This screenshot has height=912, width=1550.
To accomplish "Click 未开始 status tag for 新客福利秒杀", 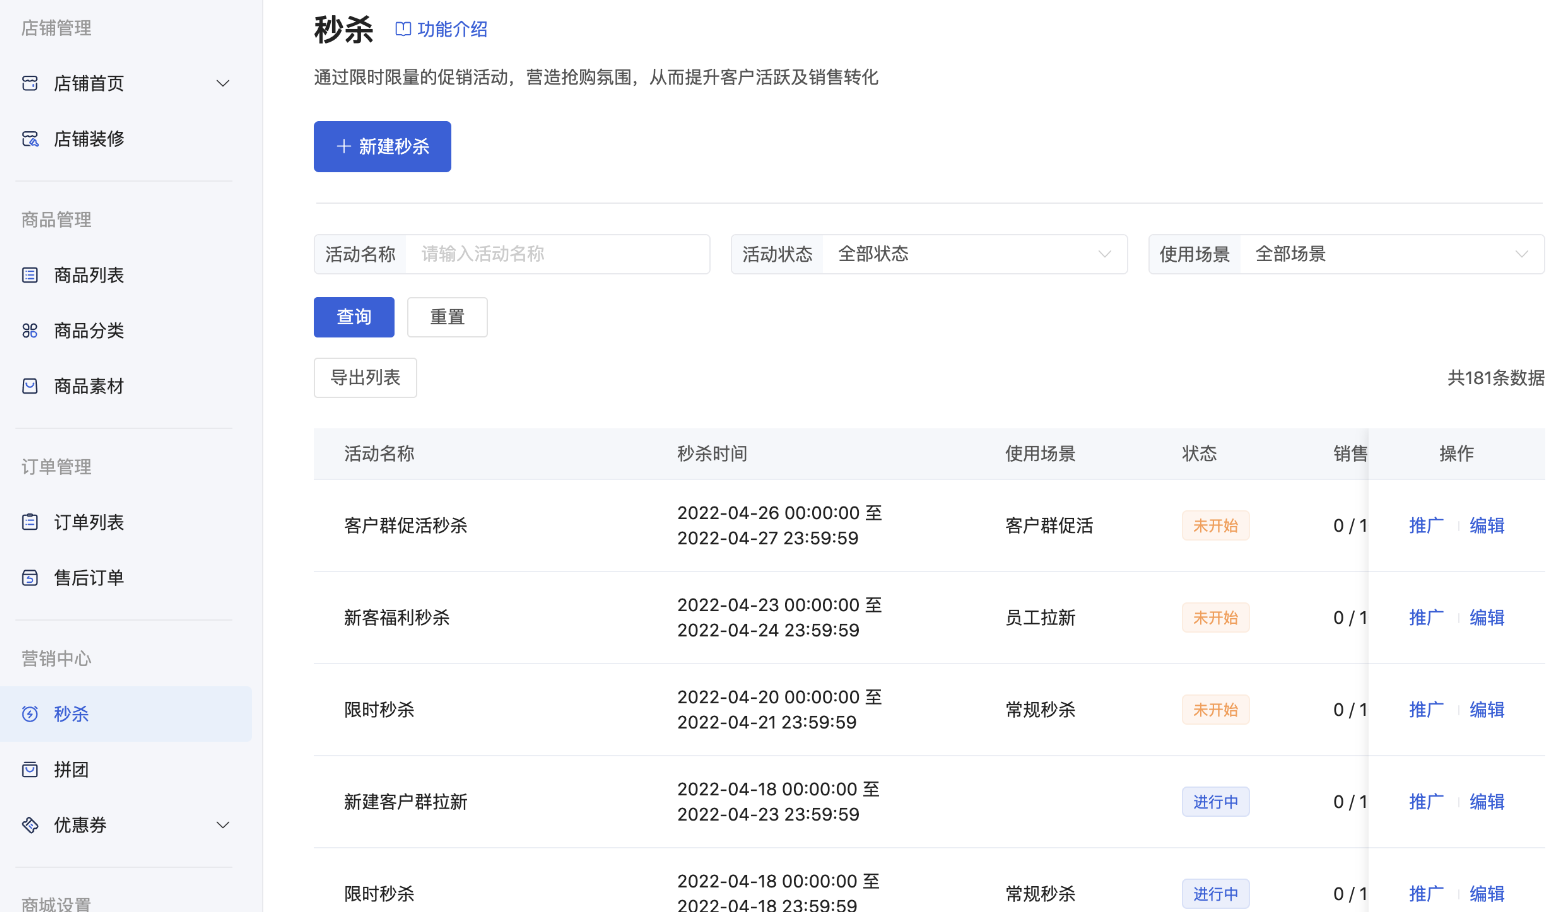I will point(1215,618).
